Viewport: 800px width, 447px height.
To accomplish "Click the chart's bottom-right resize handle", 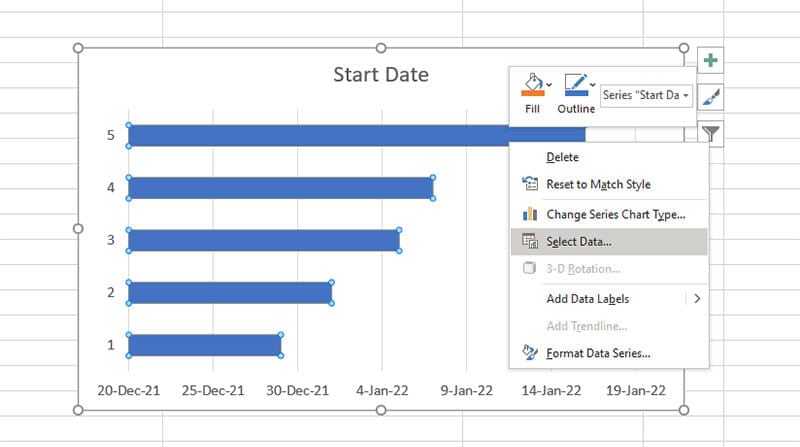I will (x=684, y=410).
